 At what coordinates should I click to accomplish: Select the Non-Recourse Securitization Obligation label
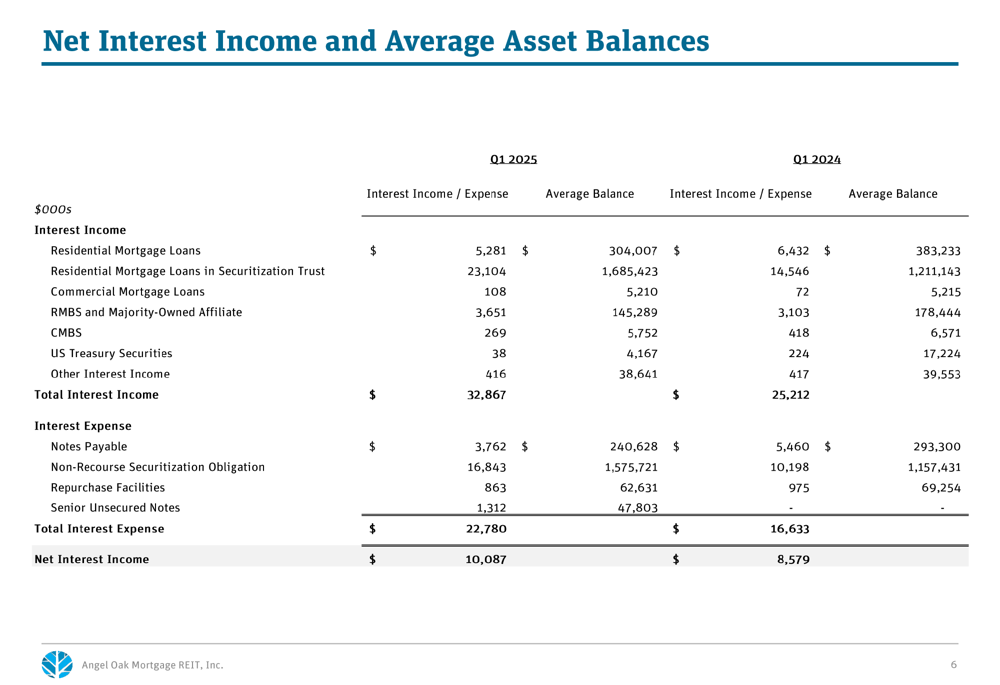[x=158, y=467]
